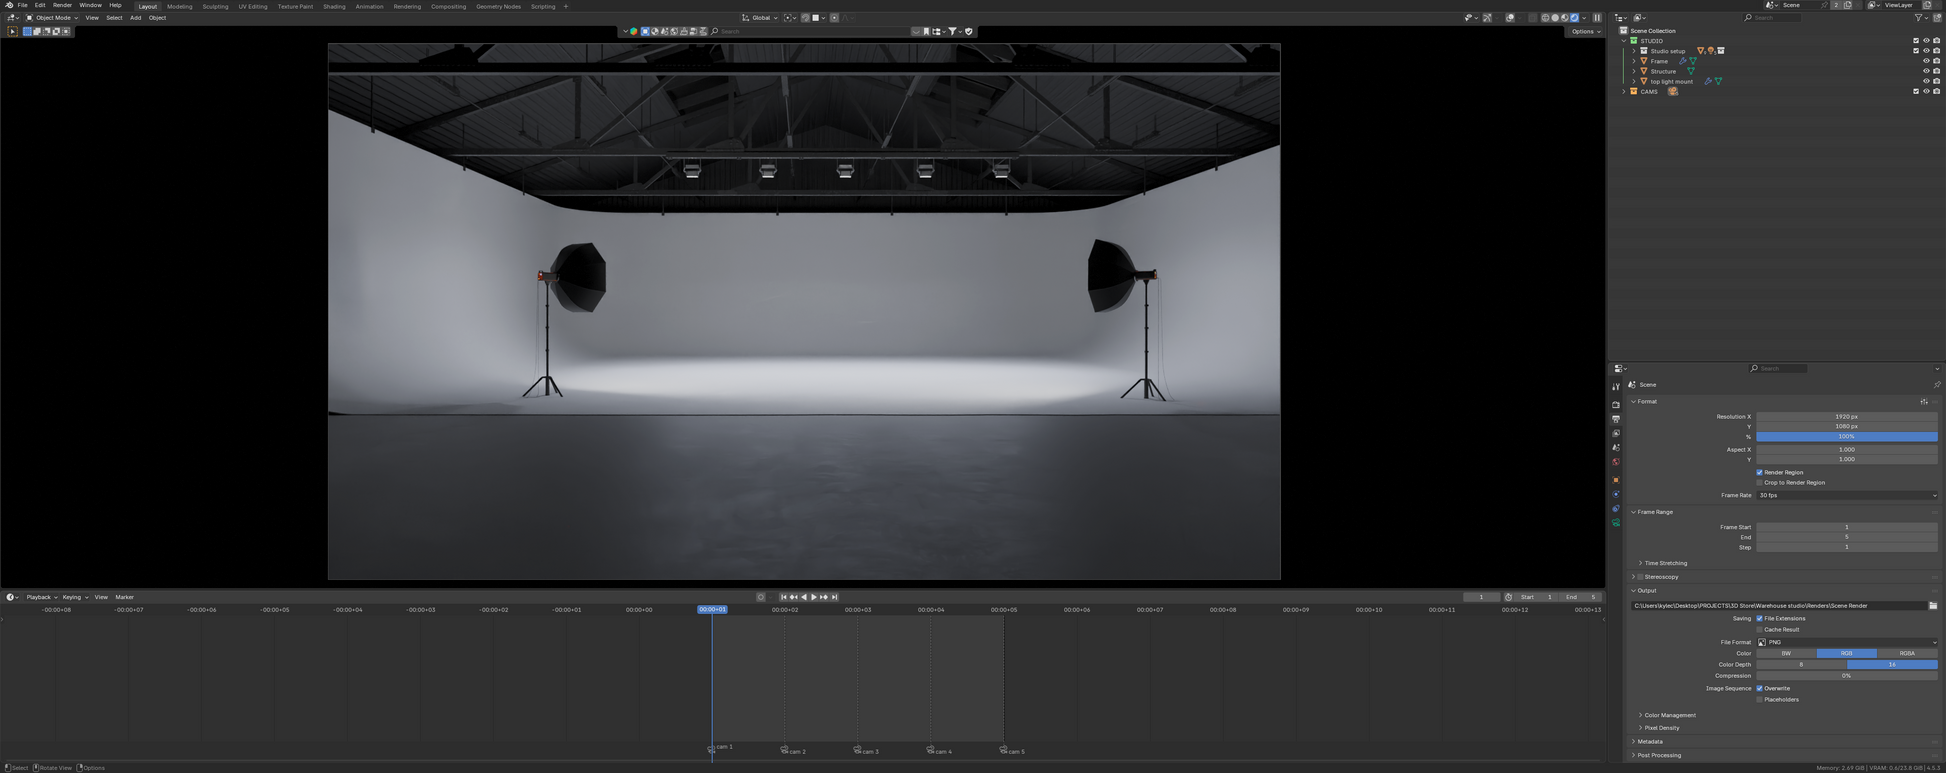Open the output path folder browser
This screenshot has height=773, width=1946.
pos(1933,606)
